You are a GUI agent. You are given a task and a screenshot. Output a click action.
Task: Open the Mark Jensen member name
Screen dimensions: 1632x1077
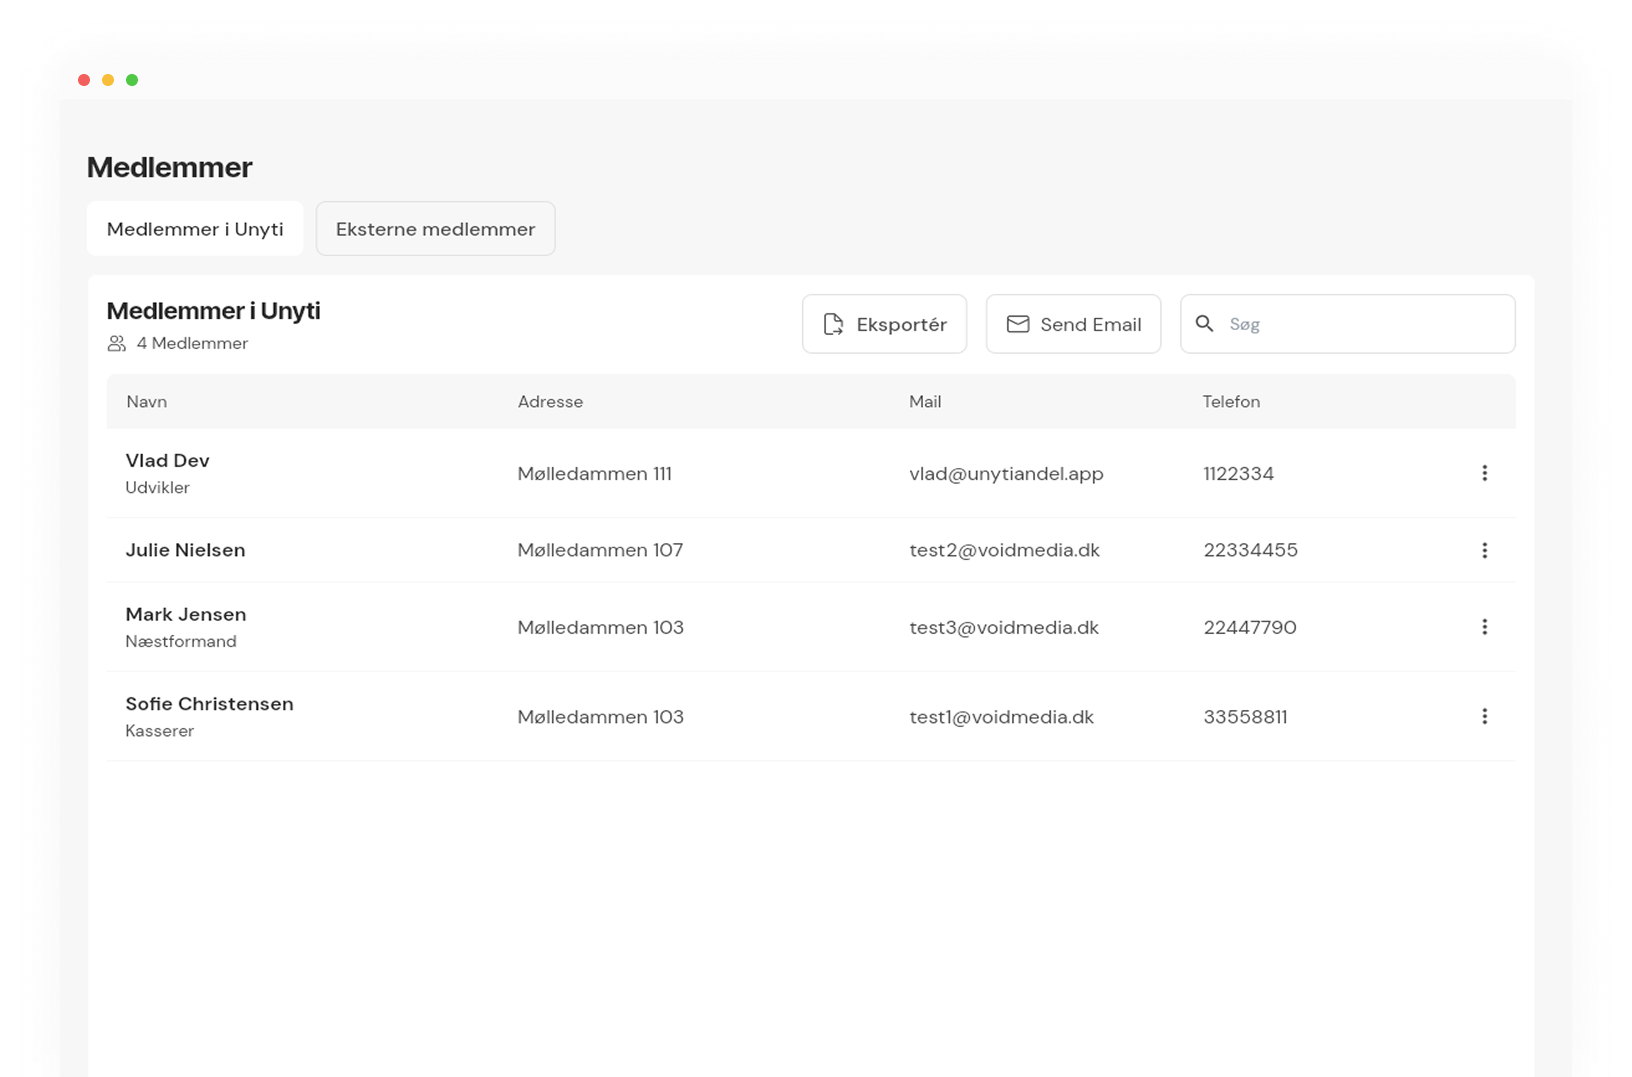(x=186, y=615)
